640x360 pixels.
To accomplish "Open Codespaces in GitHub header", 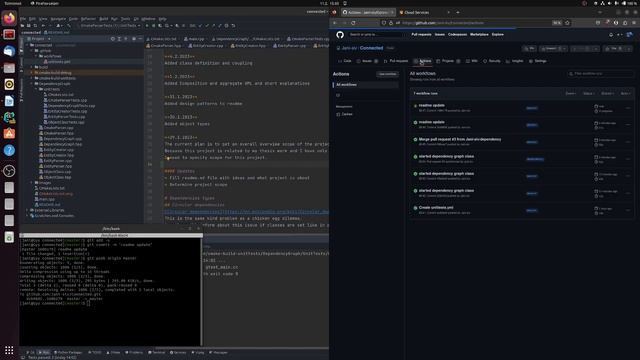I will 457,35.
